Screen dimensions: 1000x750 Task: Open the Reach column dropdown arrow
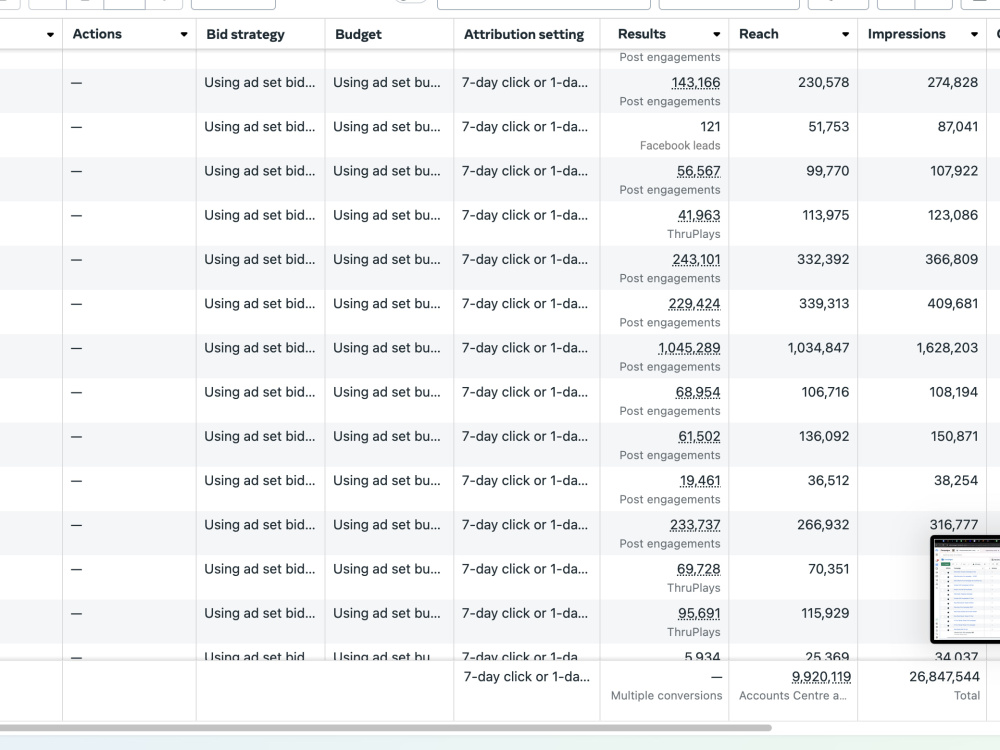[846, 34]
